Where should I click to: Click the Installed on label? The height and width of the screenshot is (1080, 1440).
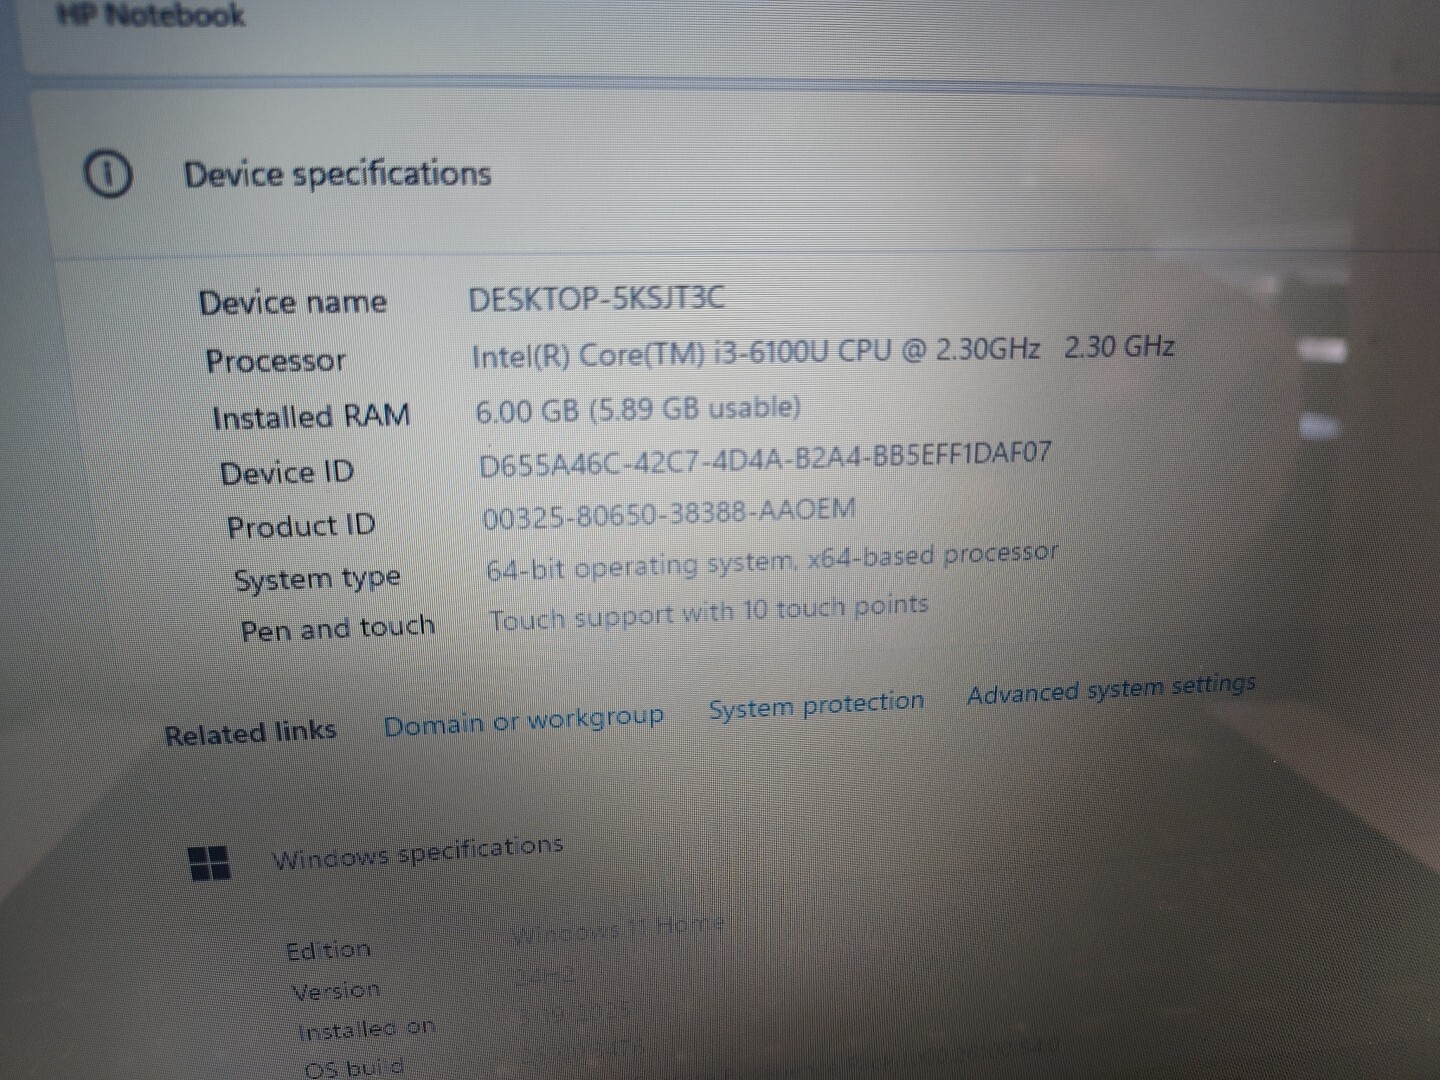pos(366,1029)
